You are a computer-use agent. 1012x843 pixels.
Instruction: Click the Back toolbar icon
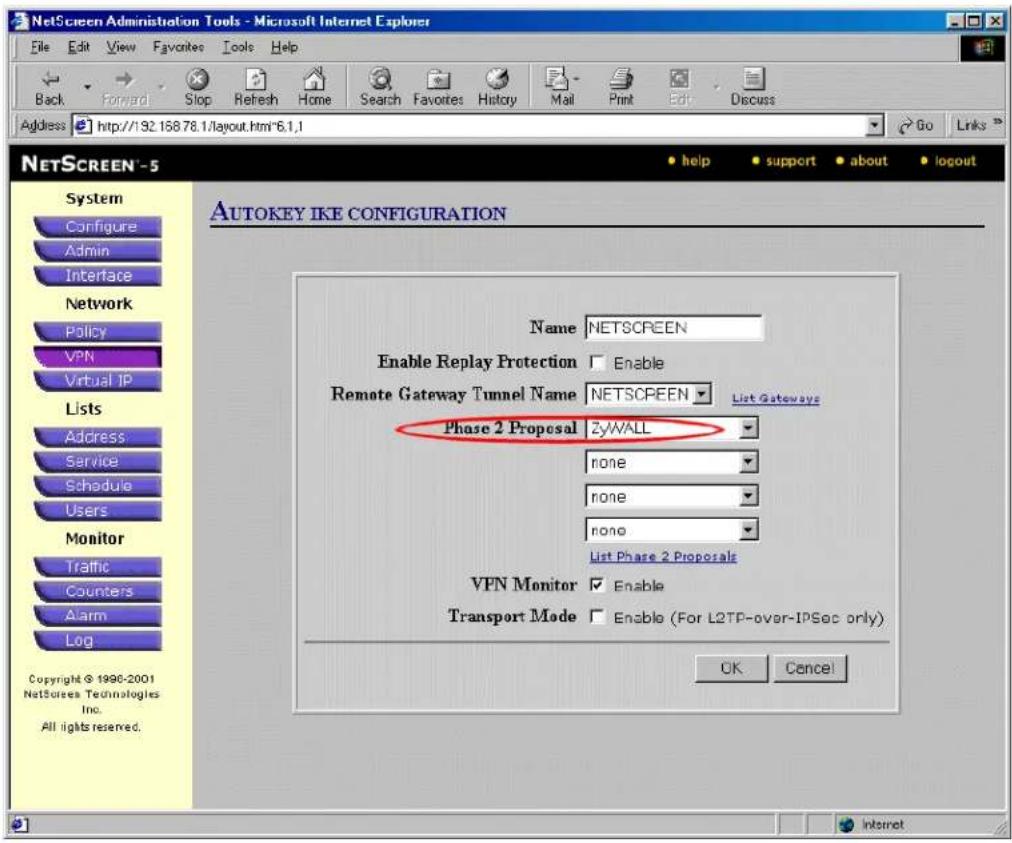click(50, 79)
